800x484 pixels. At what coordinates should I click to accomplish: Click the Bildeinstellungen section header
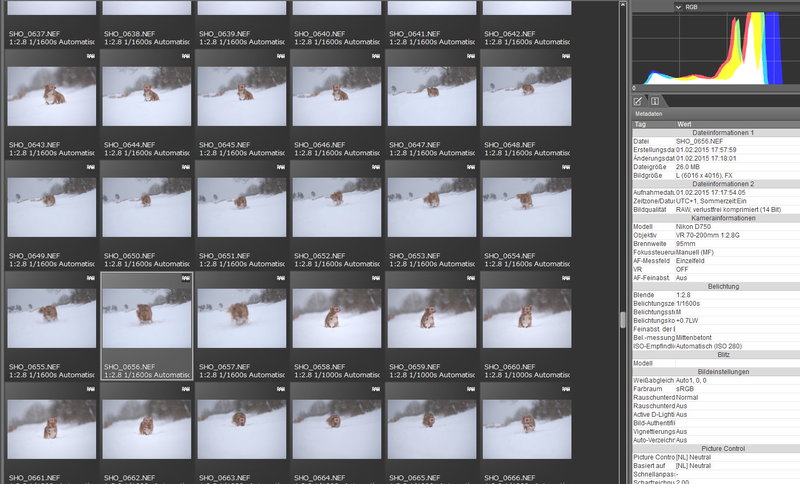click(723, 372)
